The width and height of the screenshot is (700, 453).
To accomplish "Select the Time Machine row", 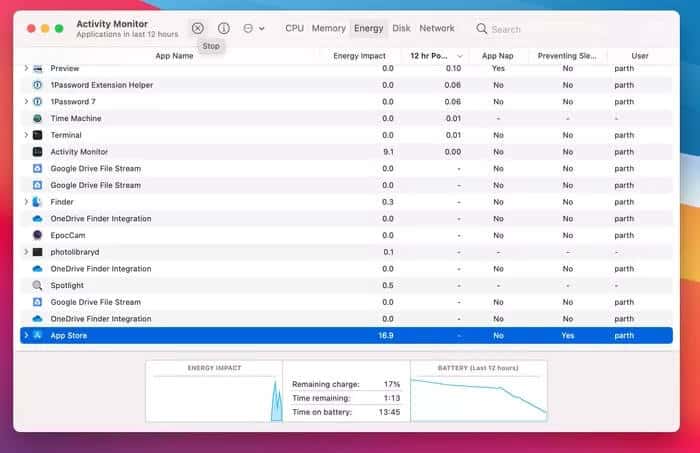I will pos(346,118).
